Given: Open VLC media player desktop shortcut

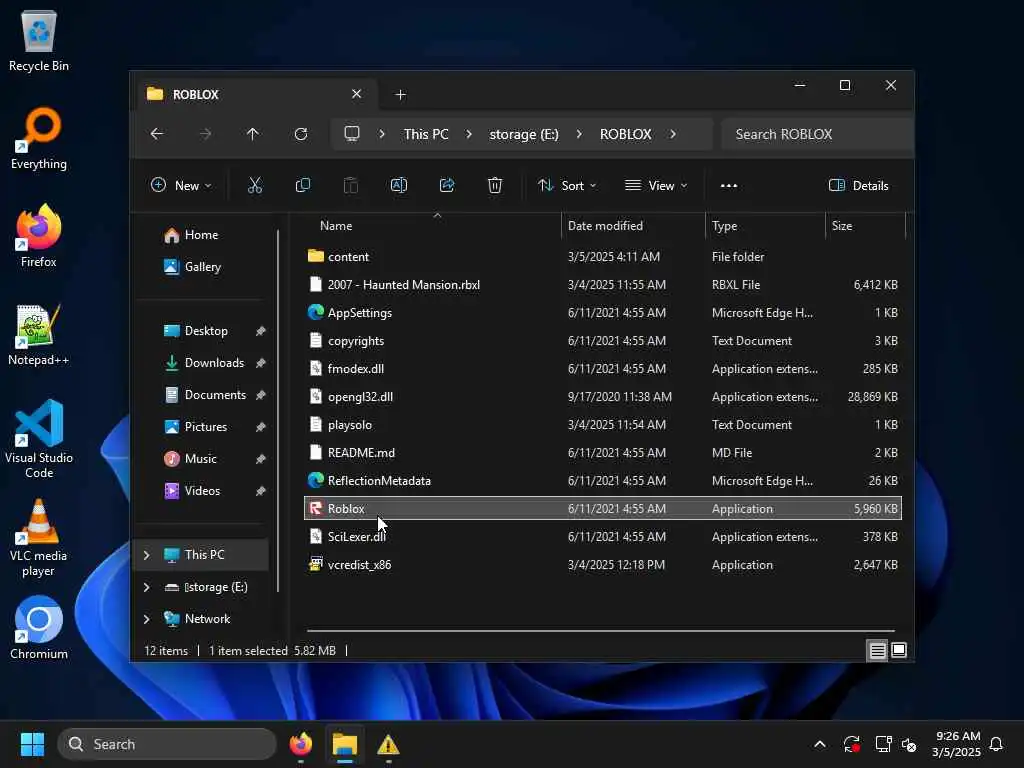Looking at the screenshot, I should pyautogui.click(x=39, y=537).
